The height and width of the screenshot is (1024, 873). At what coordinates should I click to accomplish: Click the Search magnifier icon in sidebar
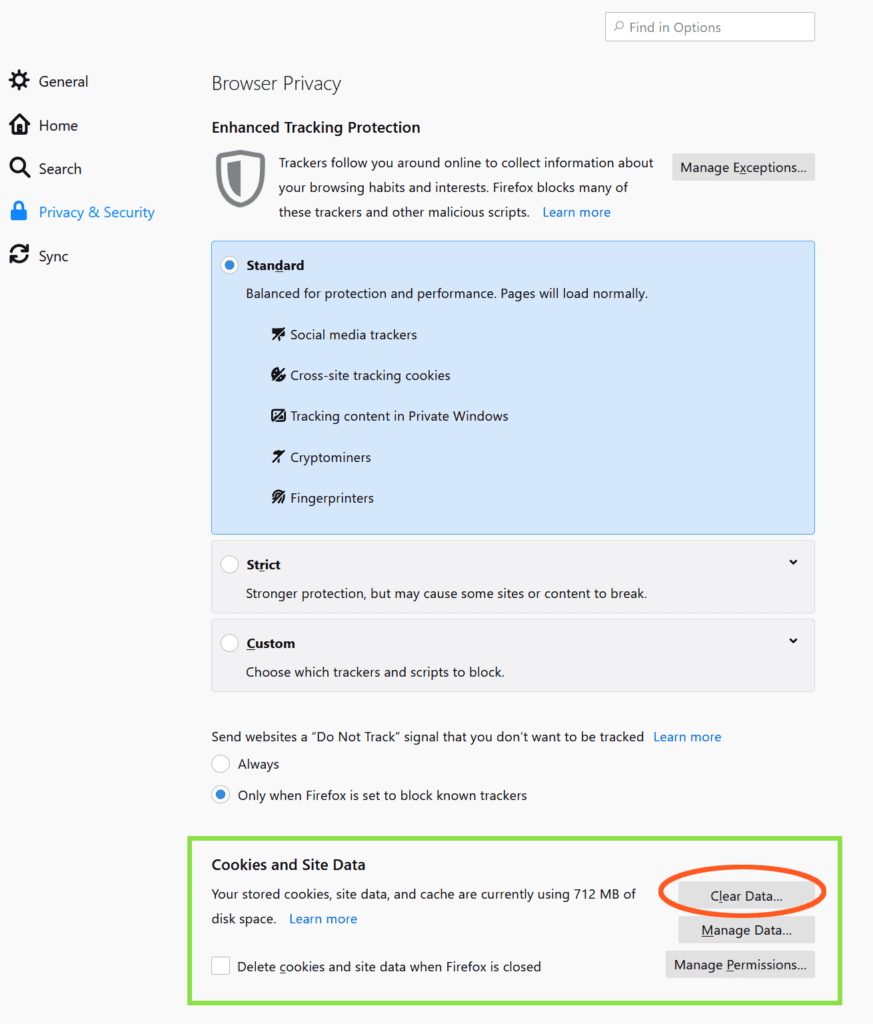point(19,168)
